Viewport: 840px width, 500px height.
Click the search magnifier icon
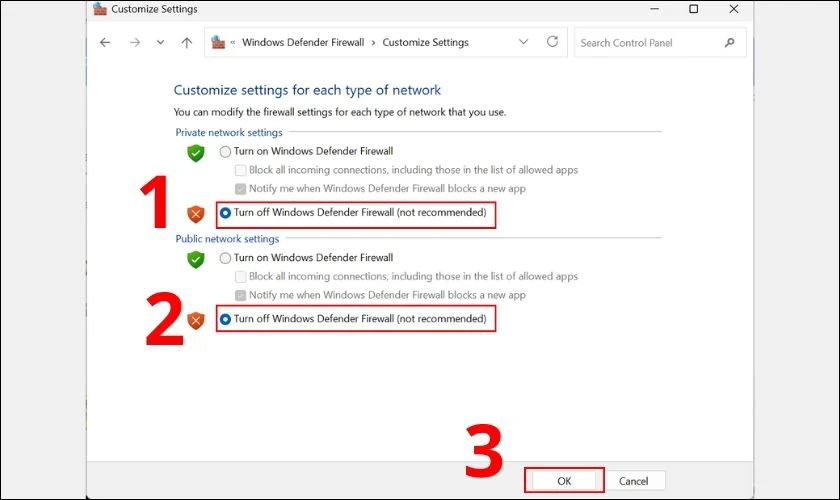click(x=729, y=42)
